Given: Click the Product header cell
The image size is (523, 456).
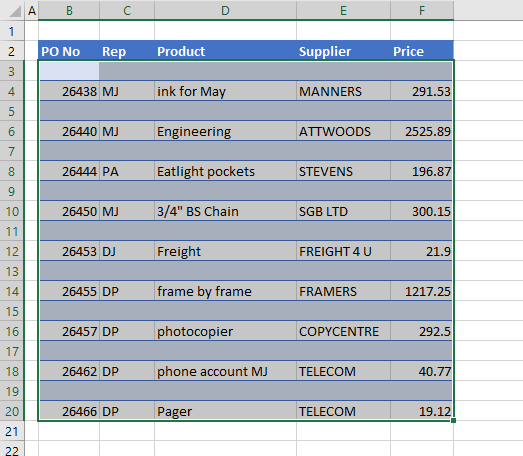Looking at the screenshot, I should 225,51.
